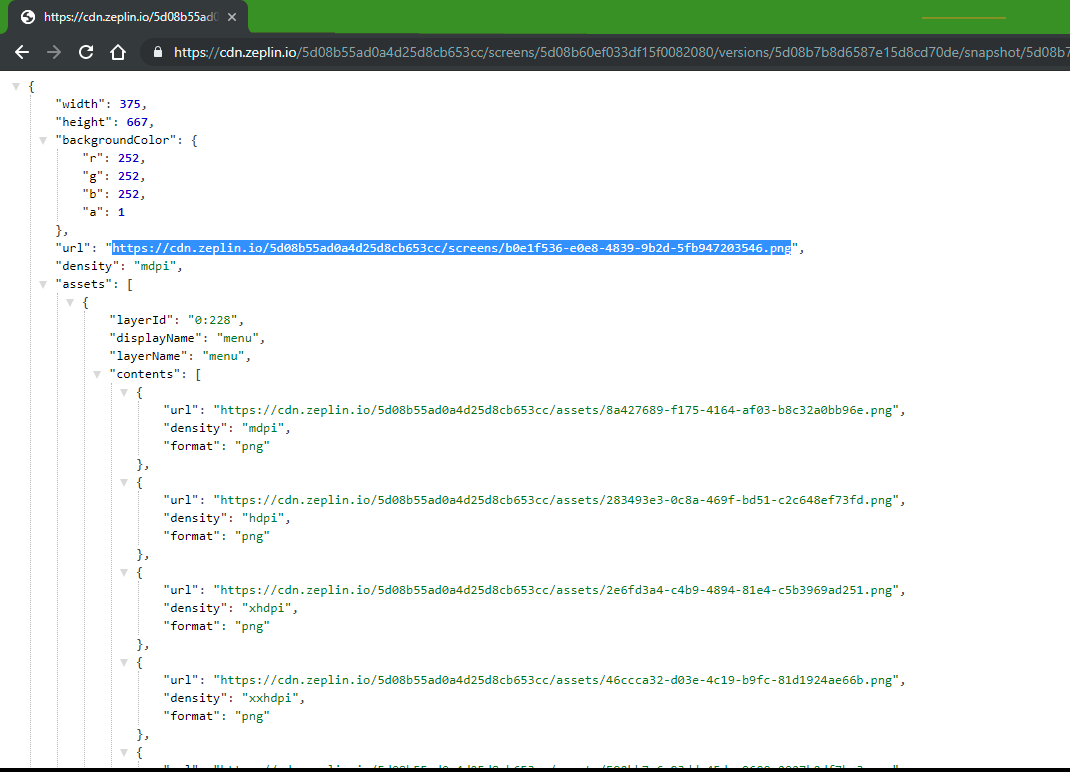
Task: Click the top-level density value "mdpi"
Action: [155, 266]
